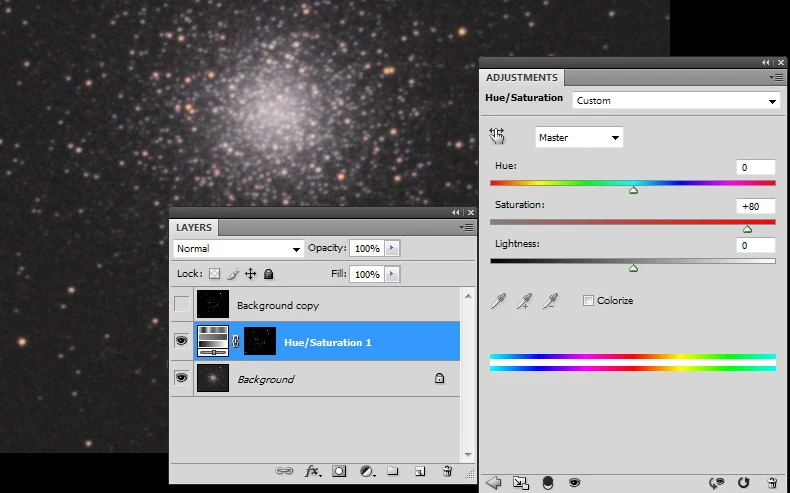Show the Background copy layer
The height and width of the screenshot is (493, 790).
click(x=181, y=304)
